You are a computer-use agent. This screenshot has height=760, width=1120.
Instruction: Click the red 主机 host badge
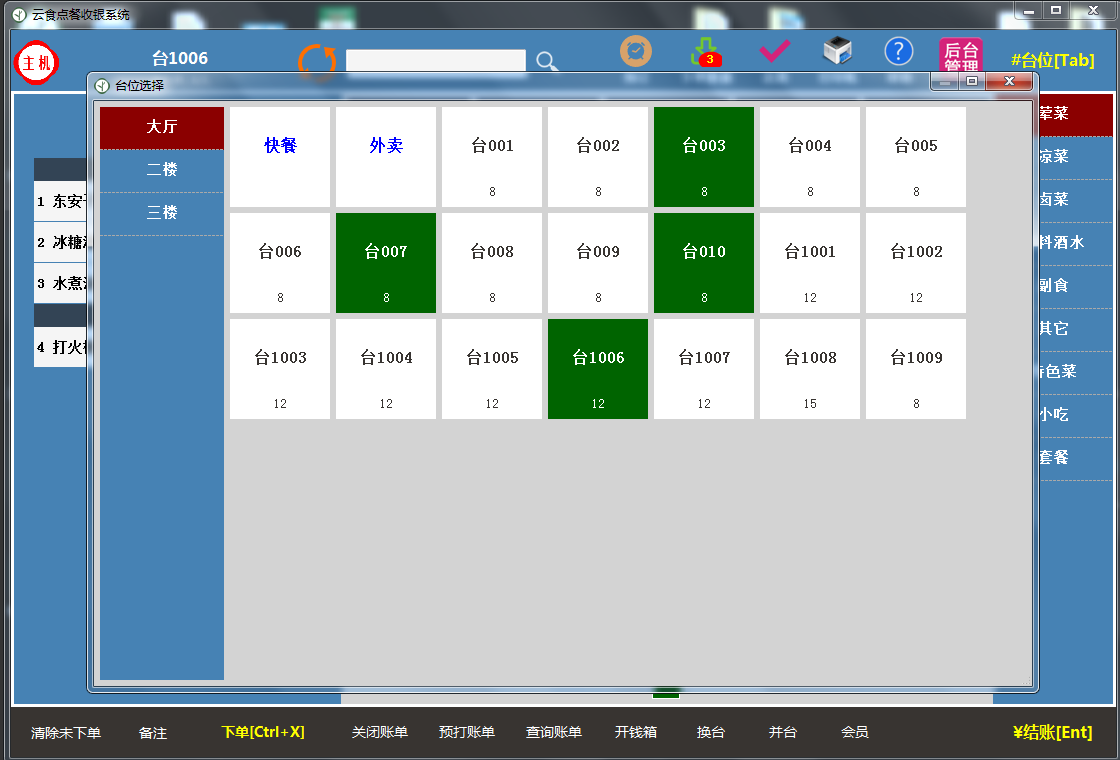pos(37,63)
